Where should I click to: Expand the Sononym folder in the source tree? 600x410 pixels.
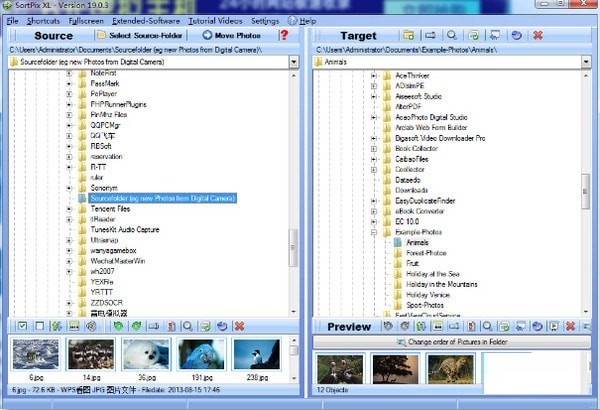coord(69,188)
